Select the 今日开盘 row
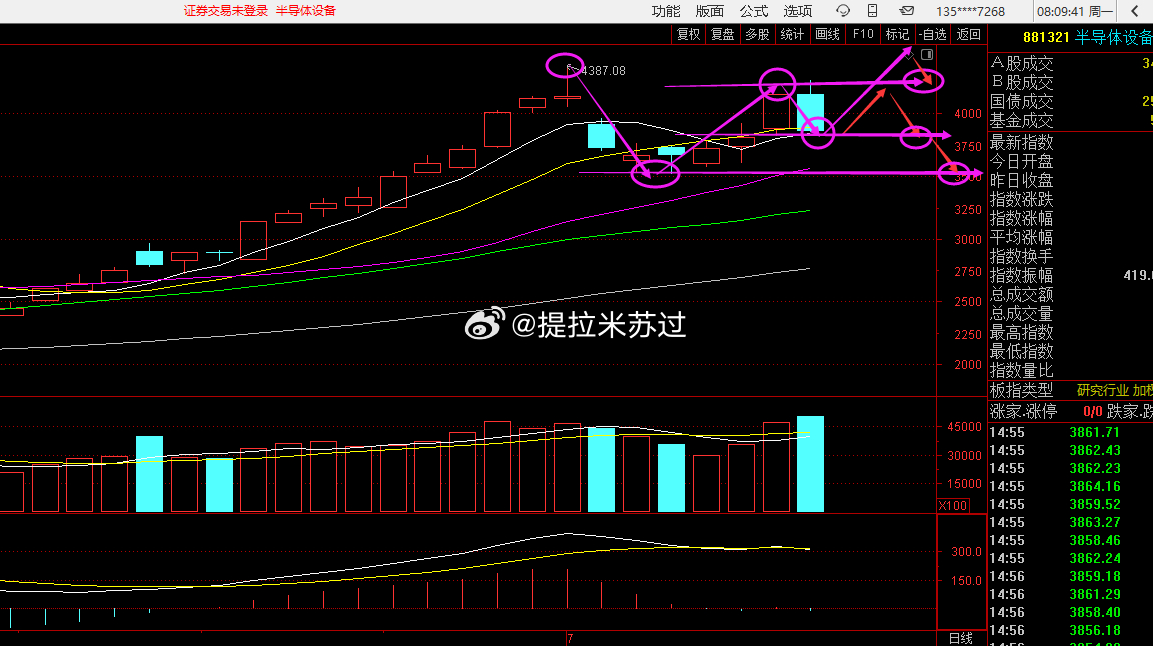 coord(1070,162)
